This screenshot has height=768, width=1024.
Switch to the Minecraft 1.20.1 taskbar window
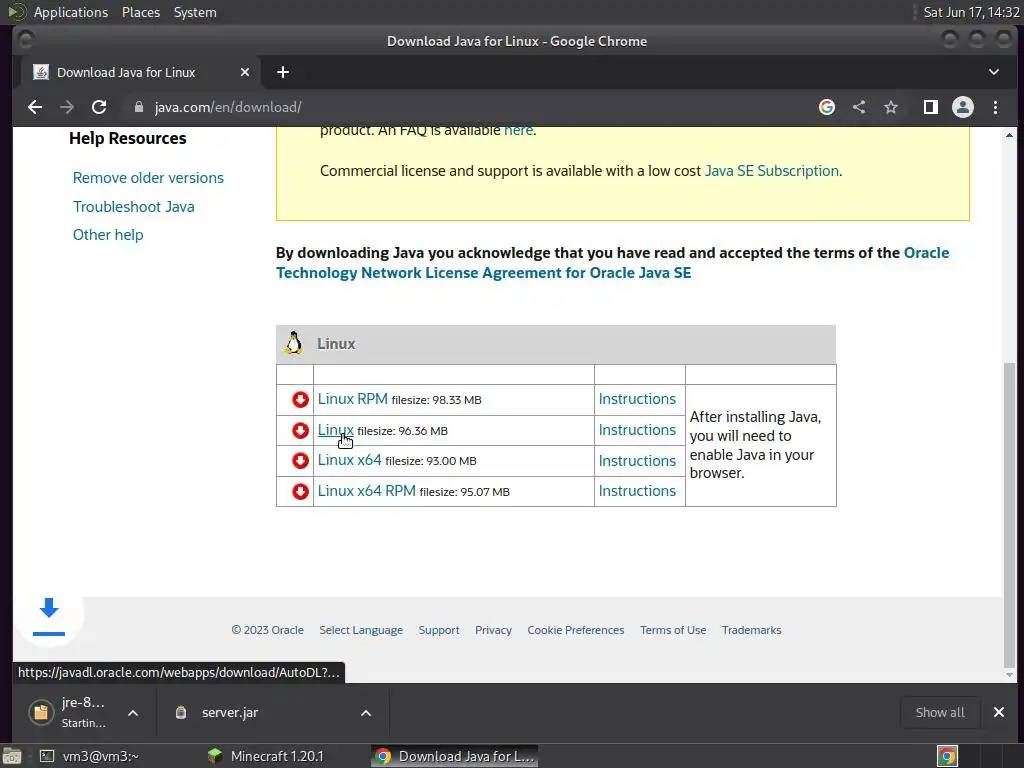point(266,756)
